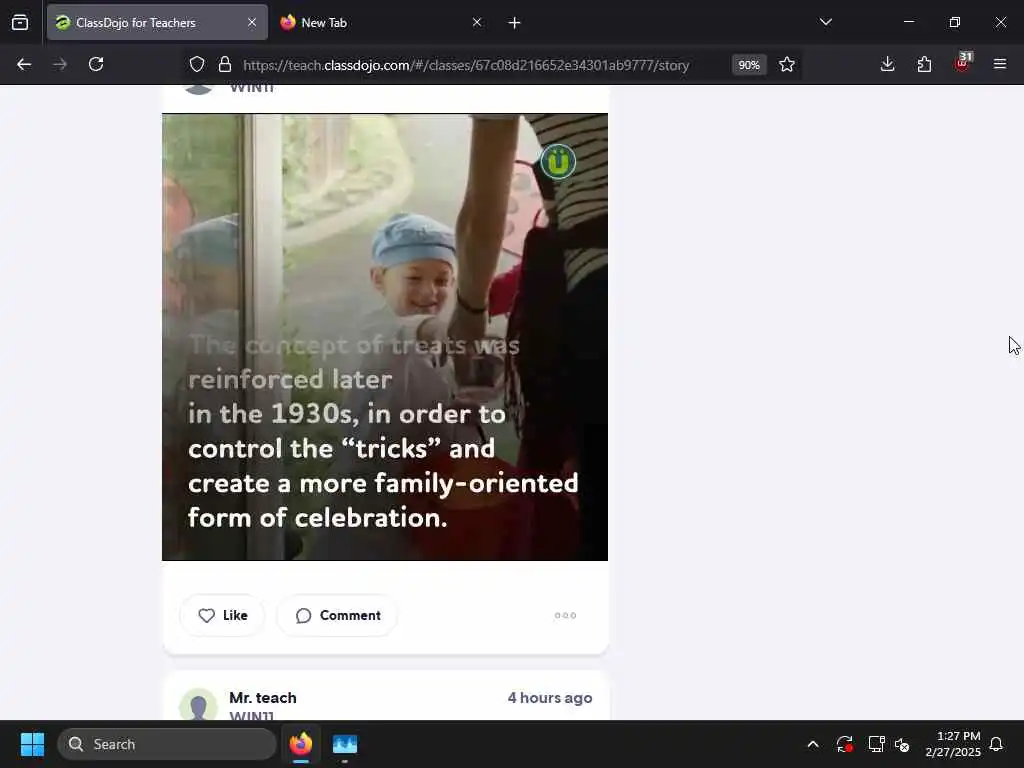Open the Extensions menu
This screenshot has width=1024, height=768.
(x=924, y=64)
